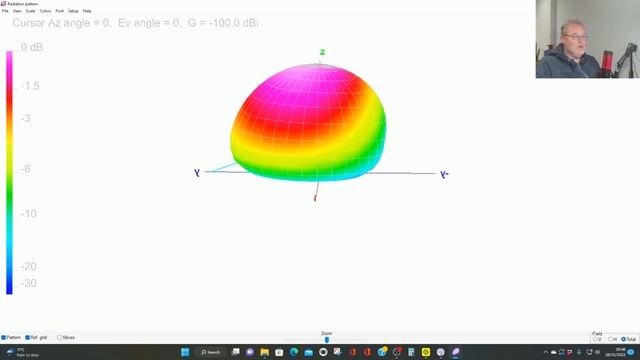640x360 pixels.
Task: Open the yellow square taskbar icon
Action: pos(426,352)
